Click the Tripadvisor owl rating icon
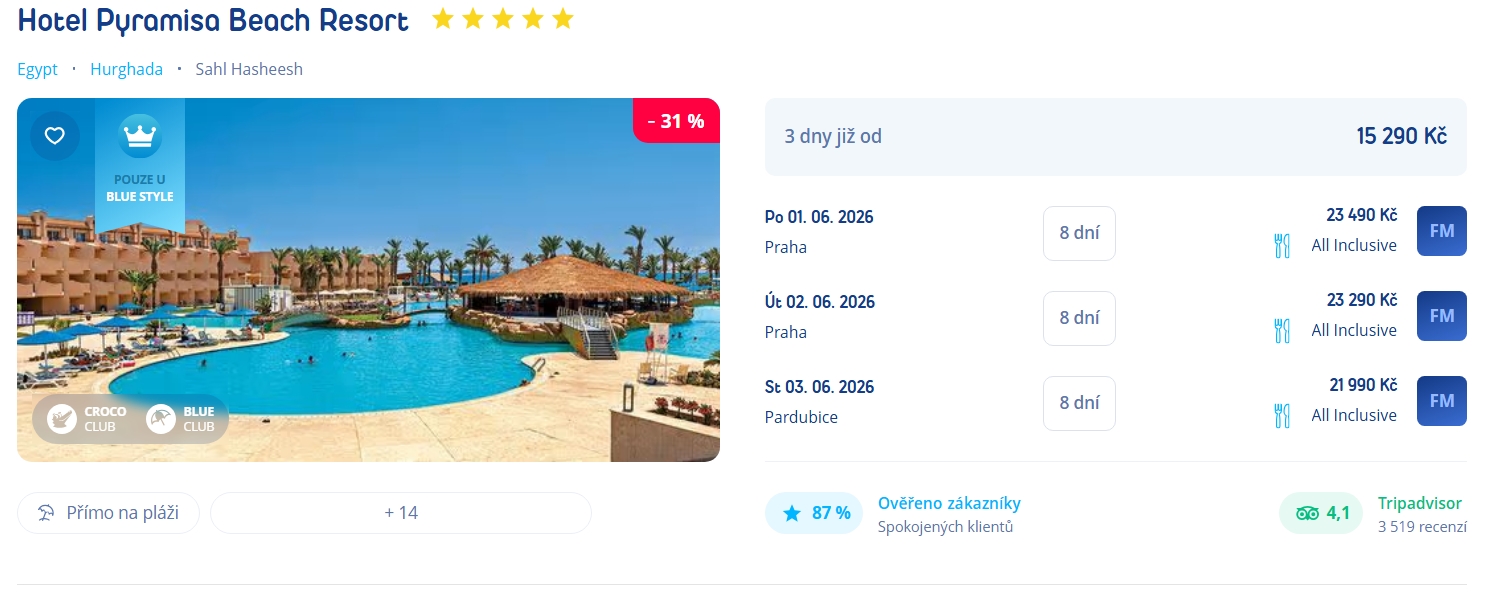Viewport: 1490px width, 592px height. (x=1307, y=514)
